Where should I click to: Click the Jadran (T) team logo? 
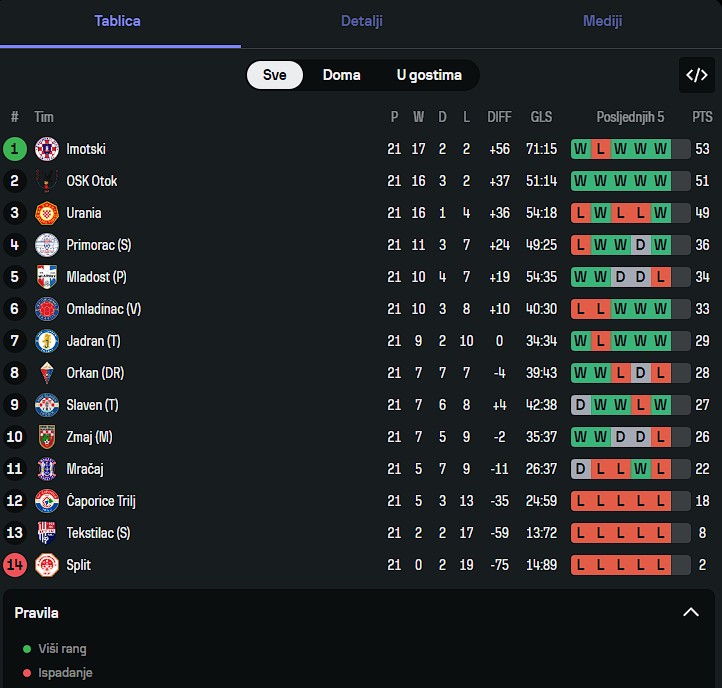pos(47,341)
